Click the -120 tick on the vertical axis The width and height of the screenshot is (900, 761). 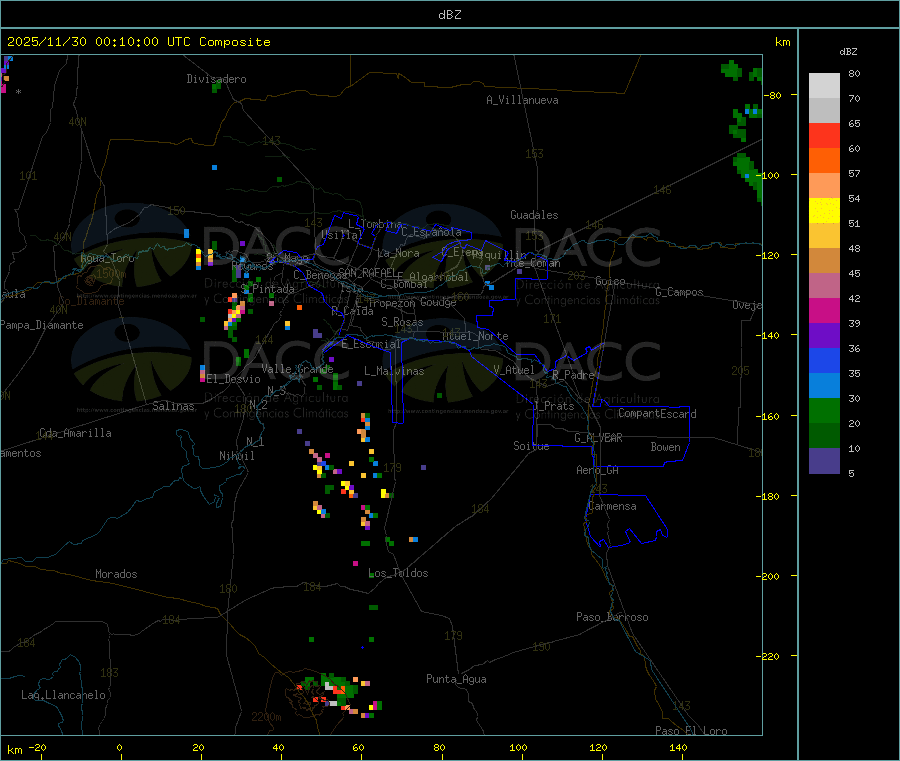coord(770,255)
